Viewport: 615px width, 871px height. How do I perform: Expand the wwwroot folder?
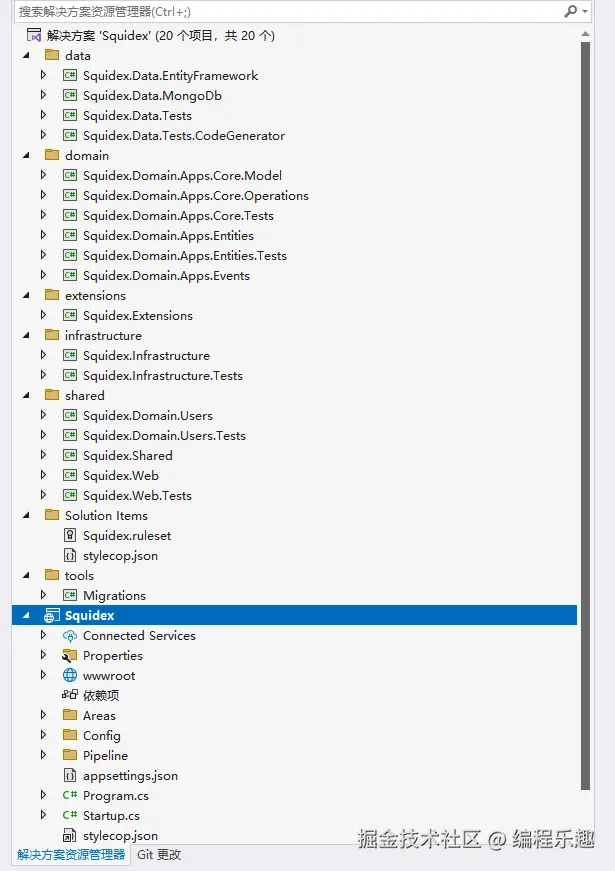click(43, 675)
